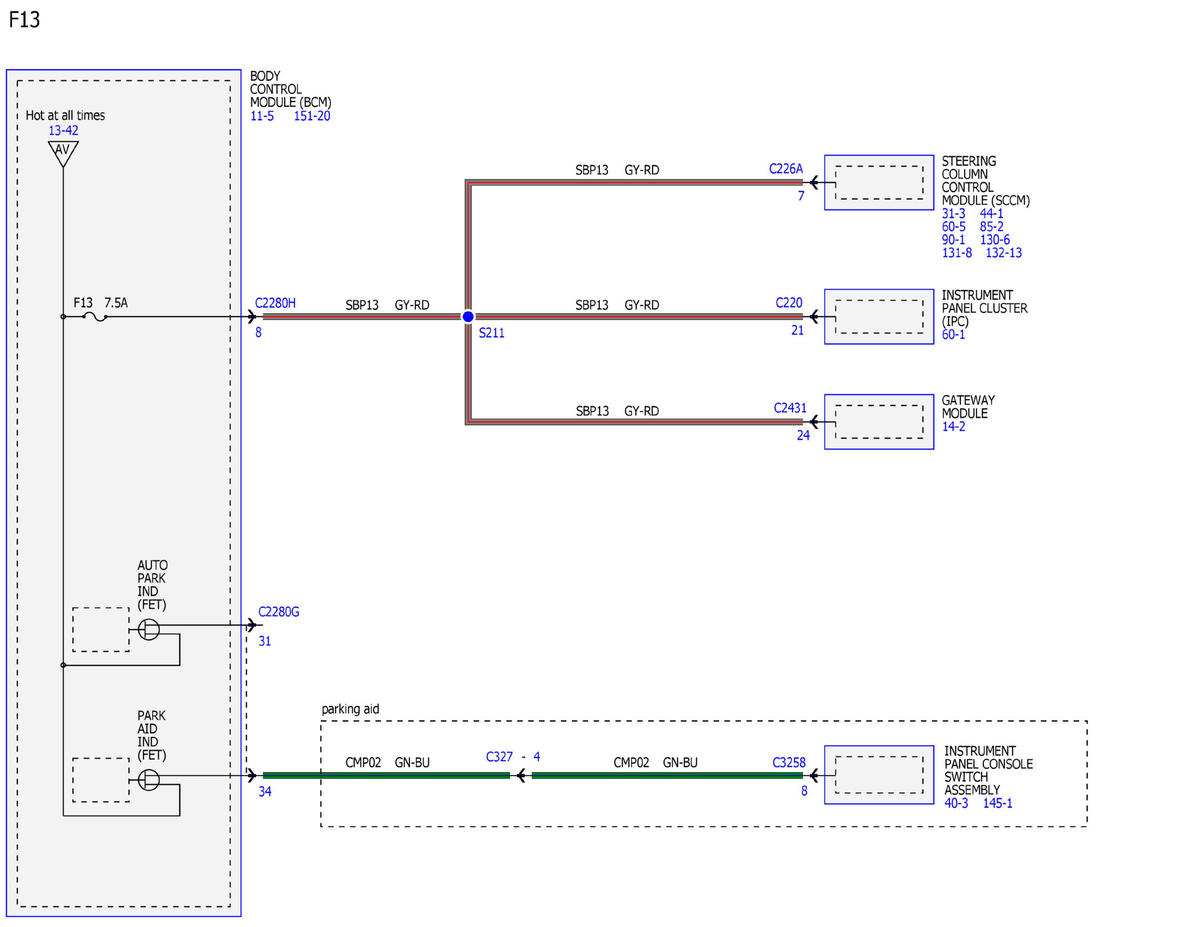Select the Gateway Module component box
Image resolution: width=1200 pixels, height=927 pixels.
879,422
